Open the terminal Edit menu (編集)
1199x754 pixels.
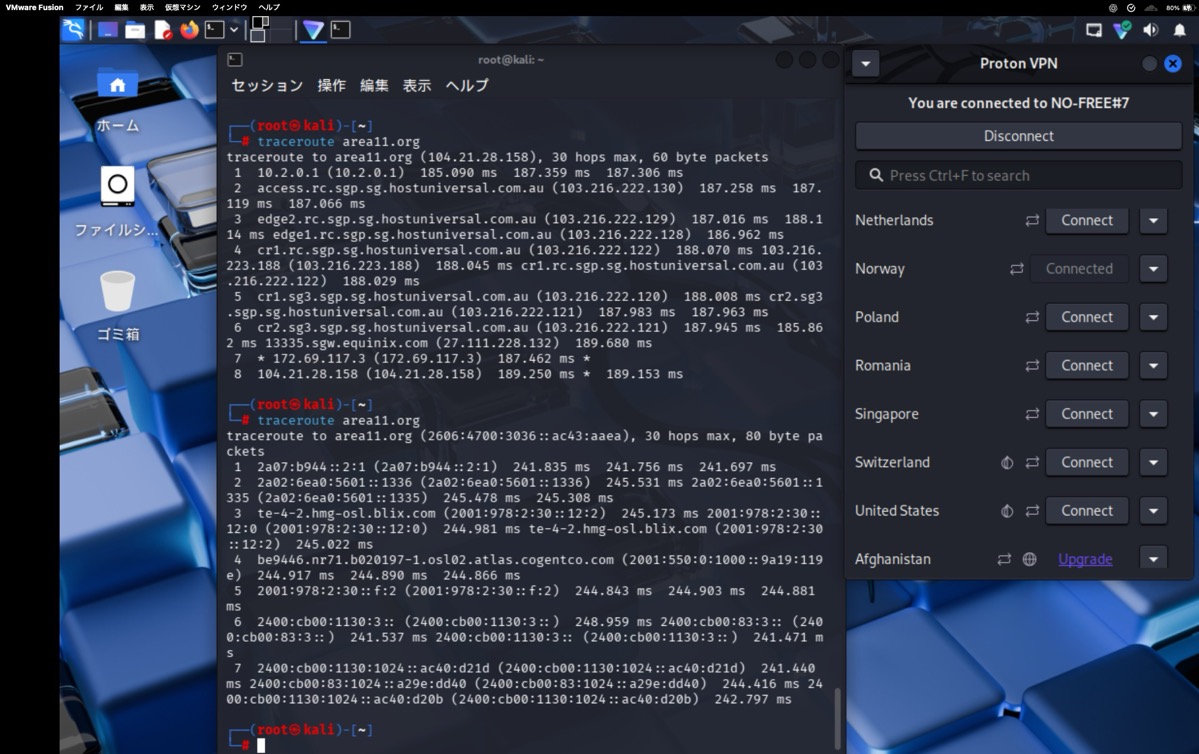tap(375, 86)
